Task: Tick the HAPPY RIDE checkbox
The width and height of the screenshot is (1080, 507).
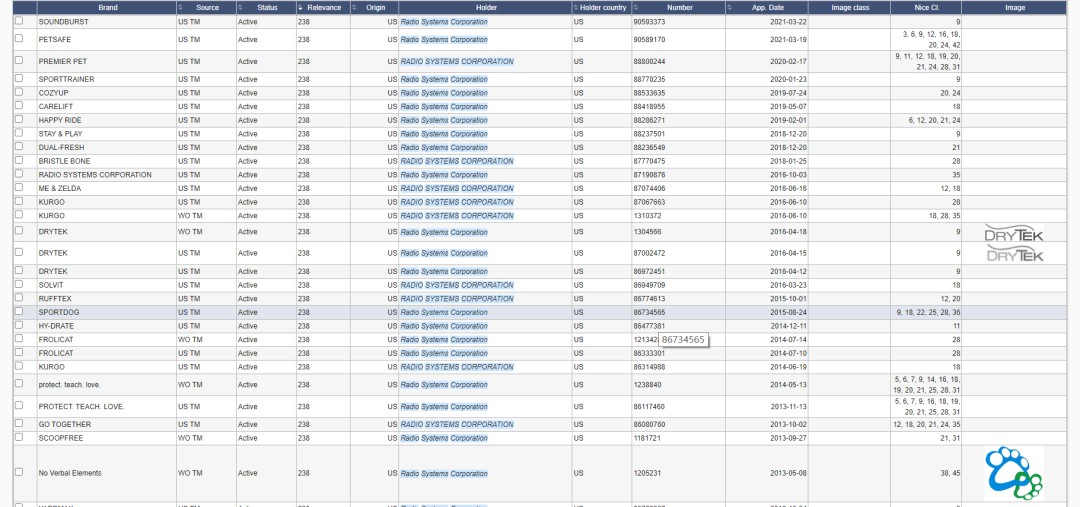Action: pyautogui.click(x=19, y=120)
